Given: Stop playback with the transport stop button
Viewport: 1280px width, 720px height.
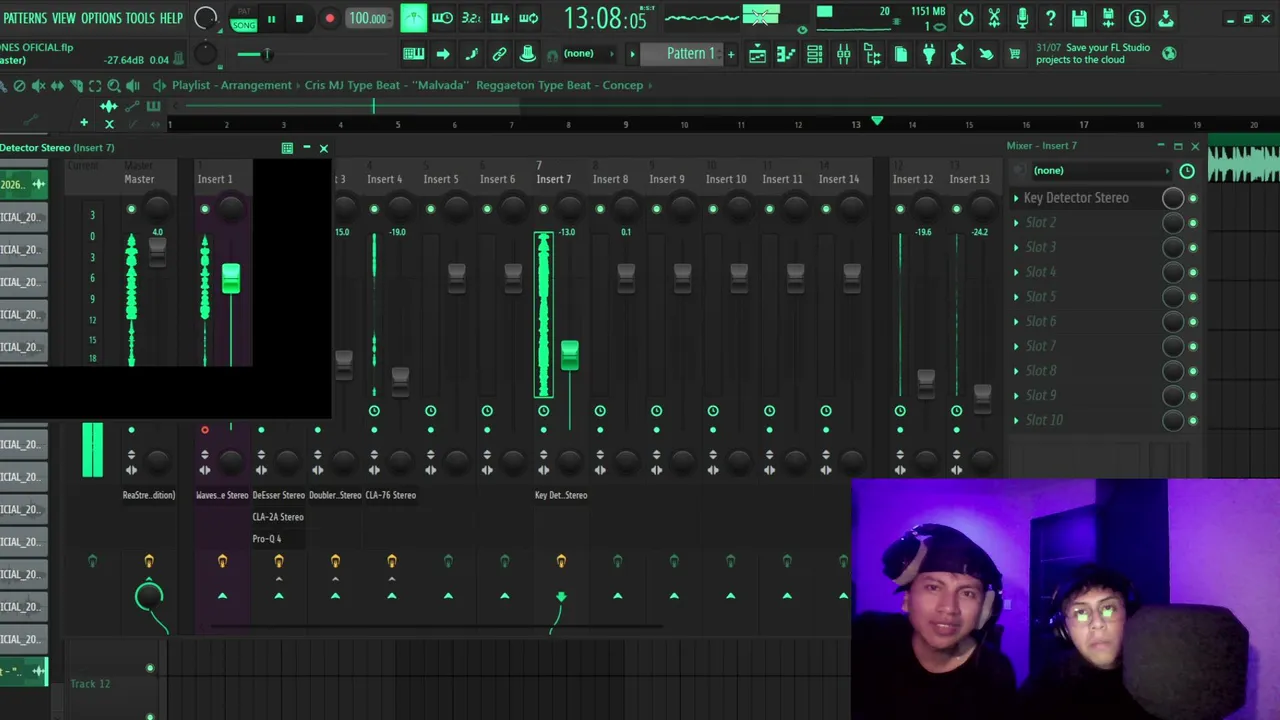Looking at the screenshot, I should [x=299, y=18].
